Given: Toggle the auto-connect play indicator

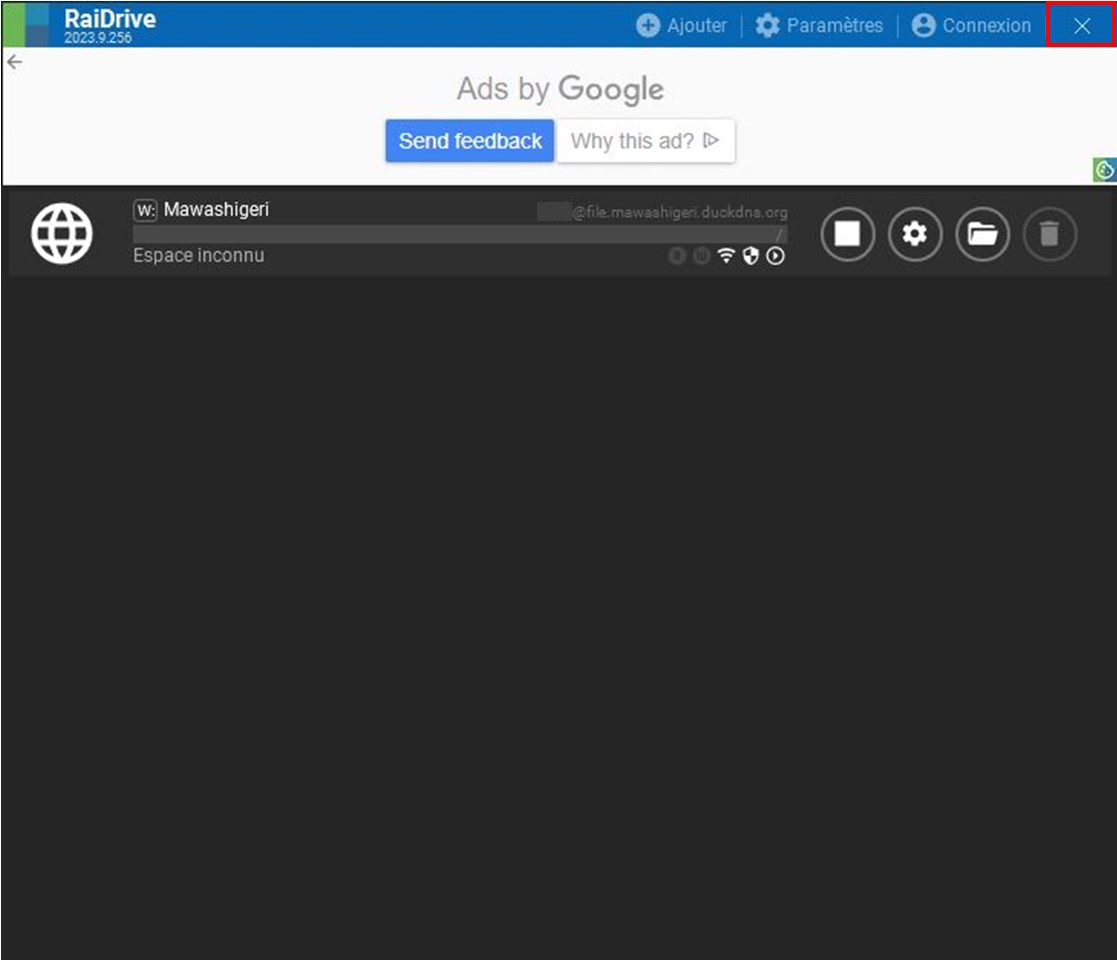Looking at the screenshot, I should pos(775,256).
